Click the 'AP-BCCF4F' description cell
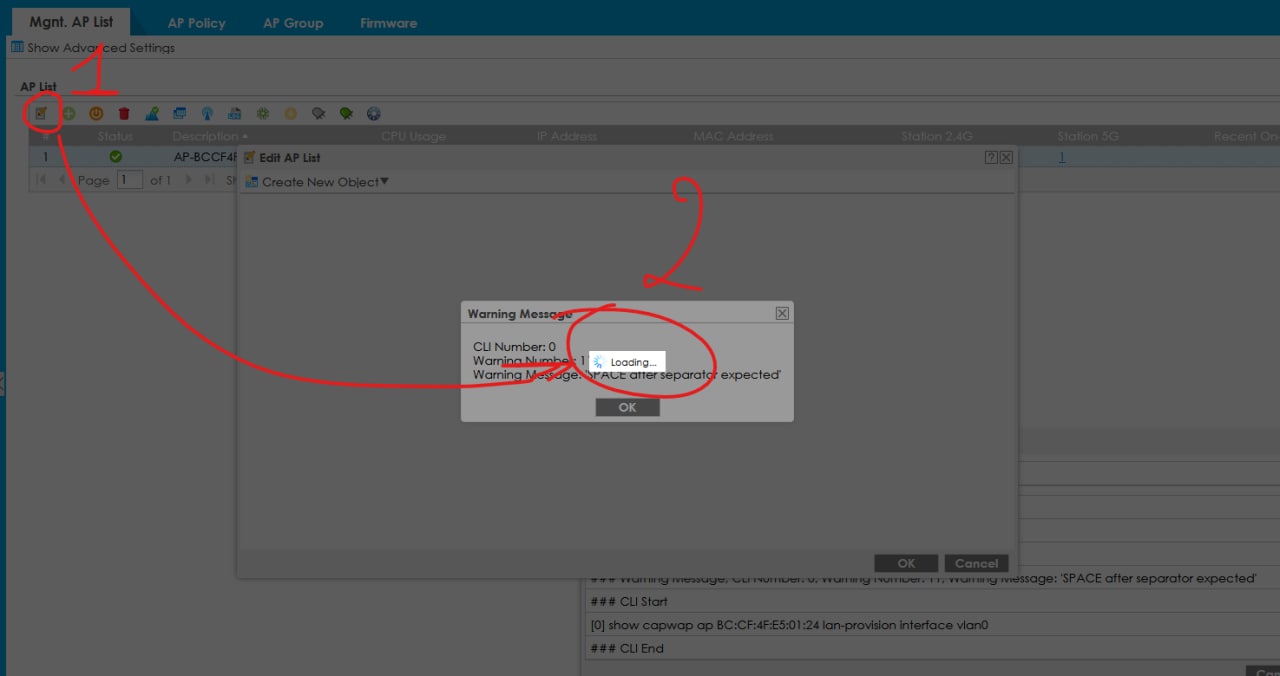The image size is (1280, 676). click(205, 157)
